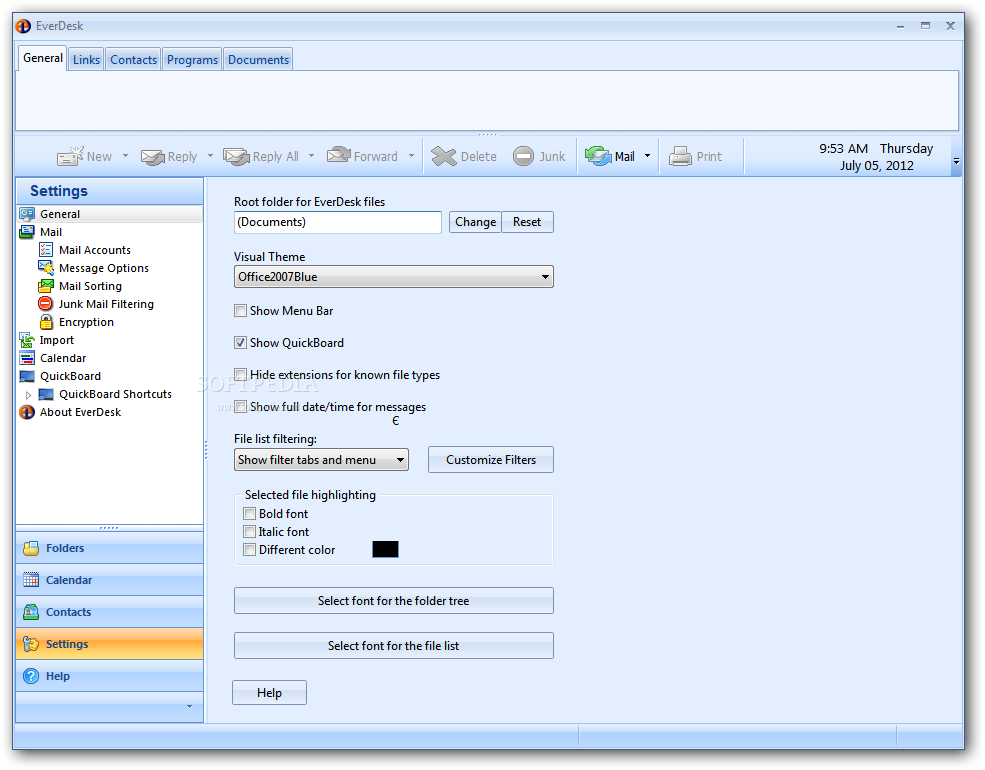Screen dimensions: 985x770
Task: Select the General settings icon in tree
Action: coord(27,214)
